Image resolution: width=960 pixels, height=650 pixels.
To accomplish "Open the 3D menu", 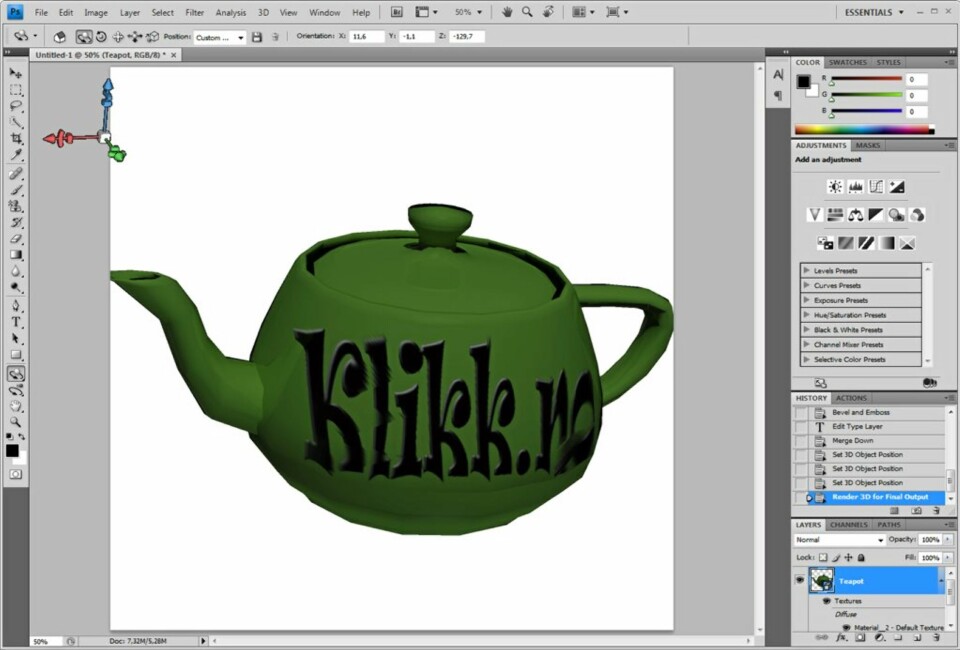I will pos(263,12).
